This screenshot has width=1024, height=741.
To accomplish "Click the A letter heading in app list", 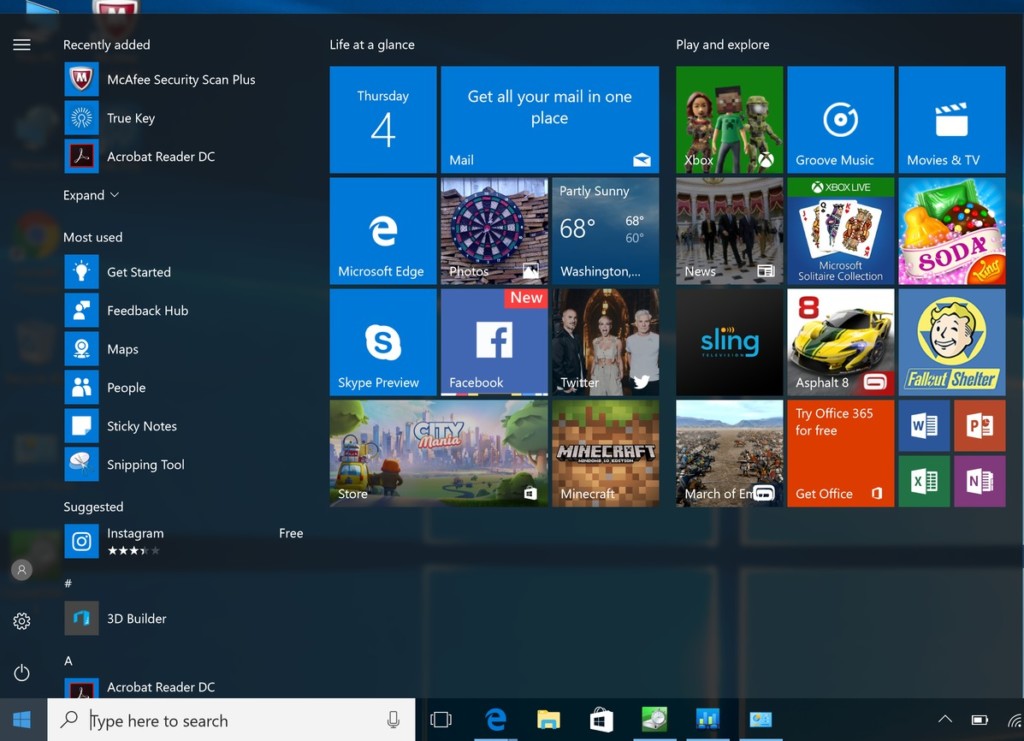I will (x=68, y=661).
